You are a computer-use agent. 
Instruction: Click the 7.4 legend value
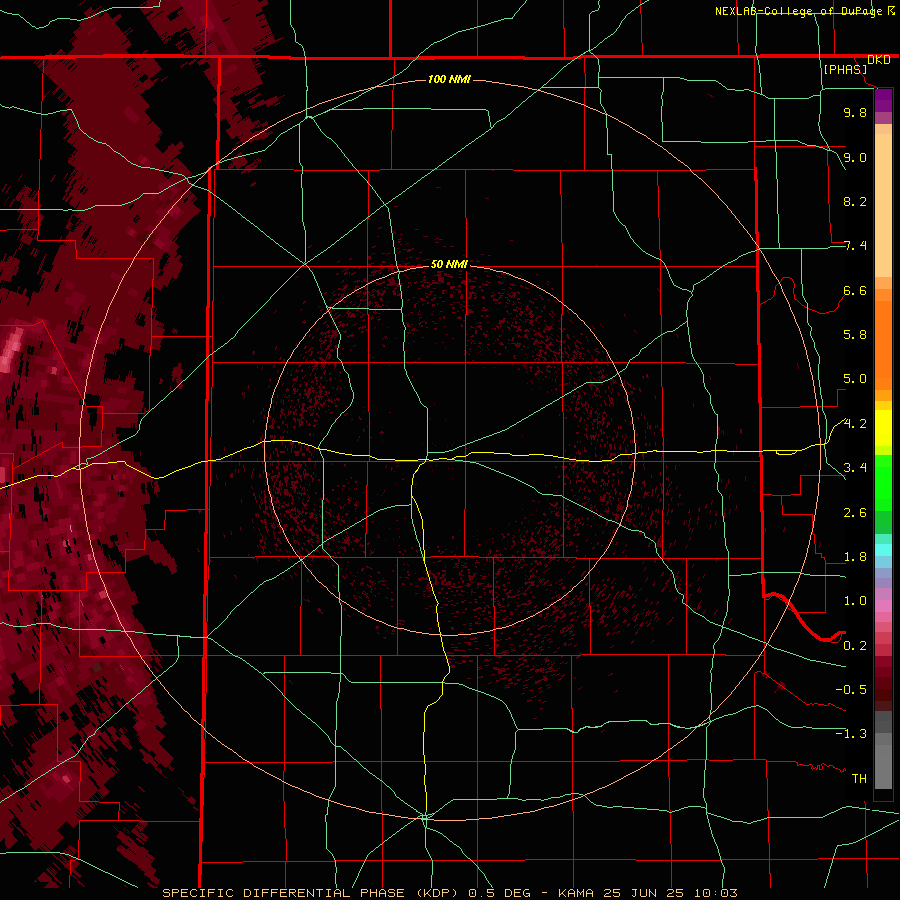click(x=855, y=246)
